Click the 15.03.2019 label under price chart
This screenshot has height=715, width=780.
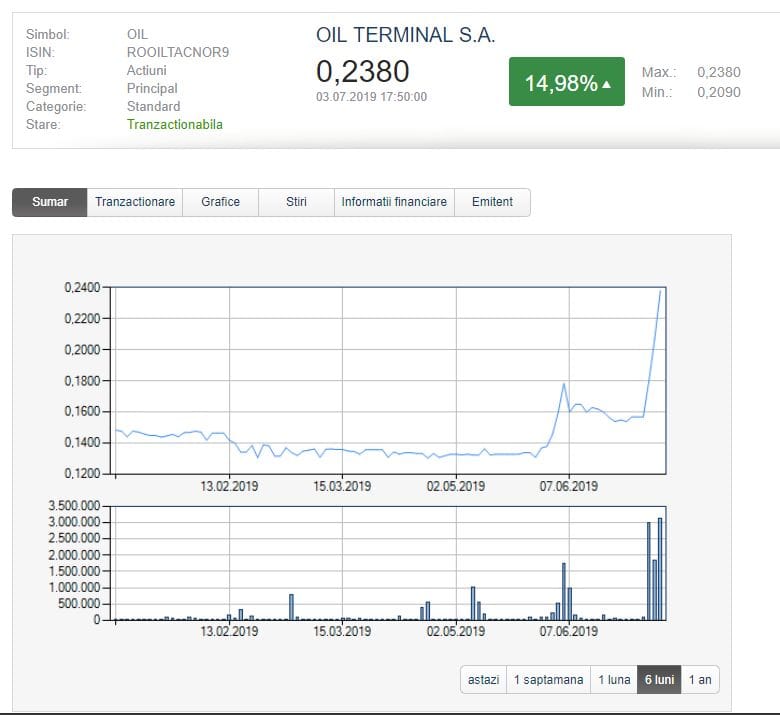tap(342, 486)
